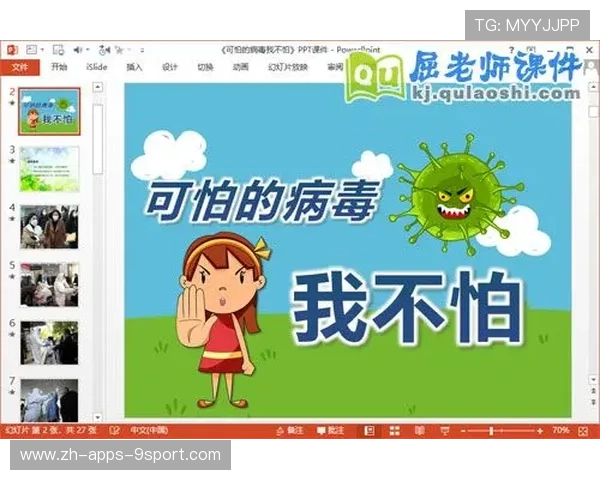The height and width of the screenshot is (480, 600).
Task: Click the animation star under slide 4 number
Action: pyautogui.click(x=12, y=219)
